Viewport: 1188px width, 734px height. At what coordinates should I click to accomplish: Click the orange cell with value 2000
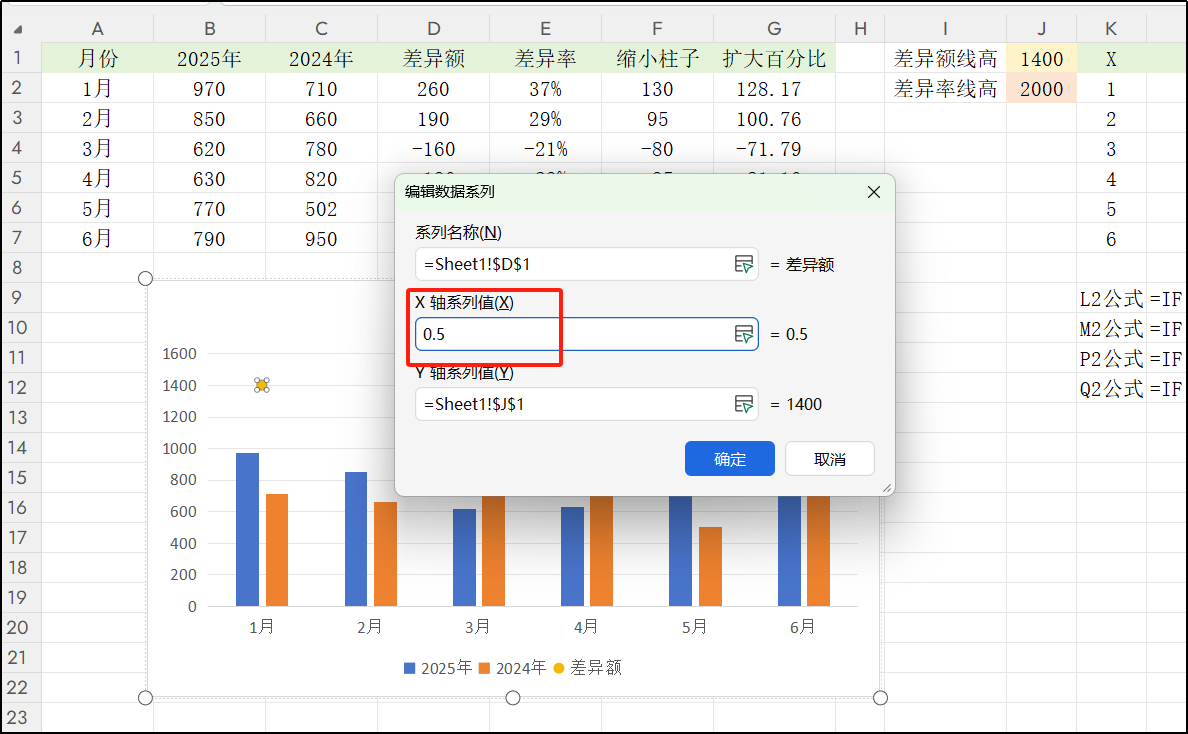pos(1041,89)
